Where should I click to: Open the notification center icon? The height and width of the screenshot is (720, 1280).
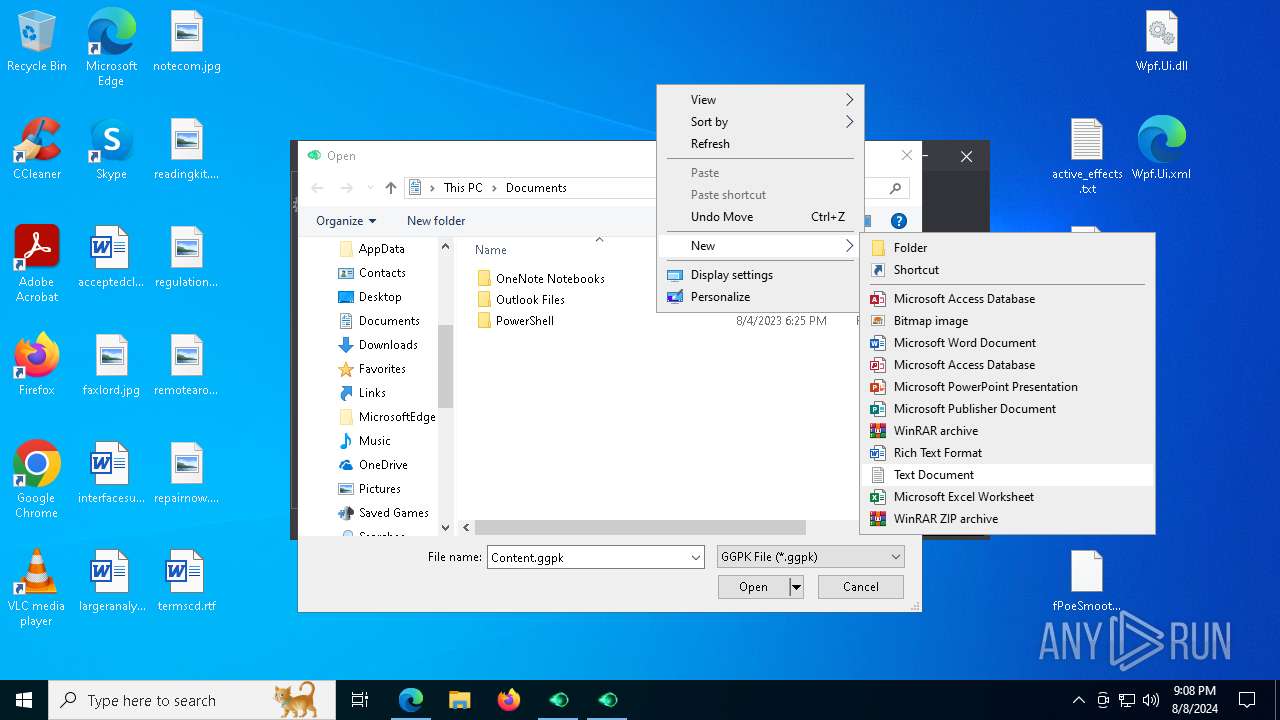pos(1247,700)
